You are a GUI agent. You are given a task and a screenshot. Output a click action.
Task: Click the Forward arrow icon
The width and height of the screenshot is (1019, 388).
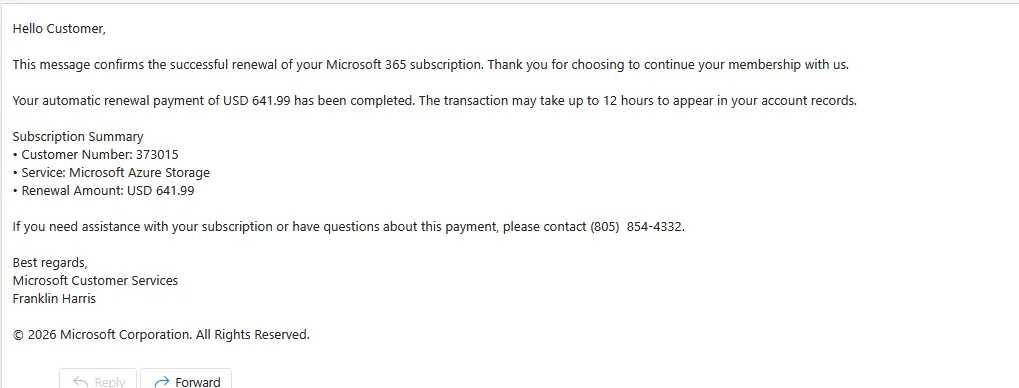pos(162,382)
